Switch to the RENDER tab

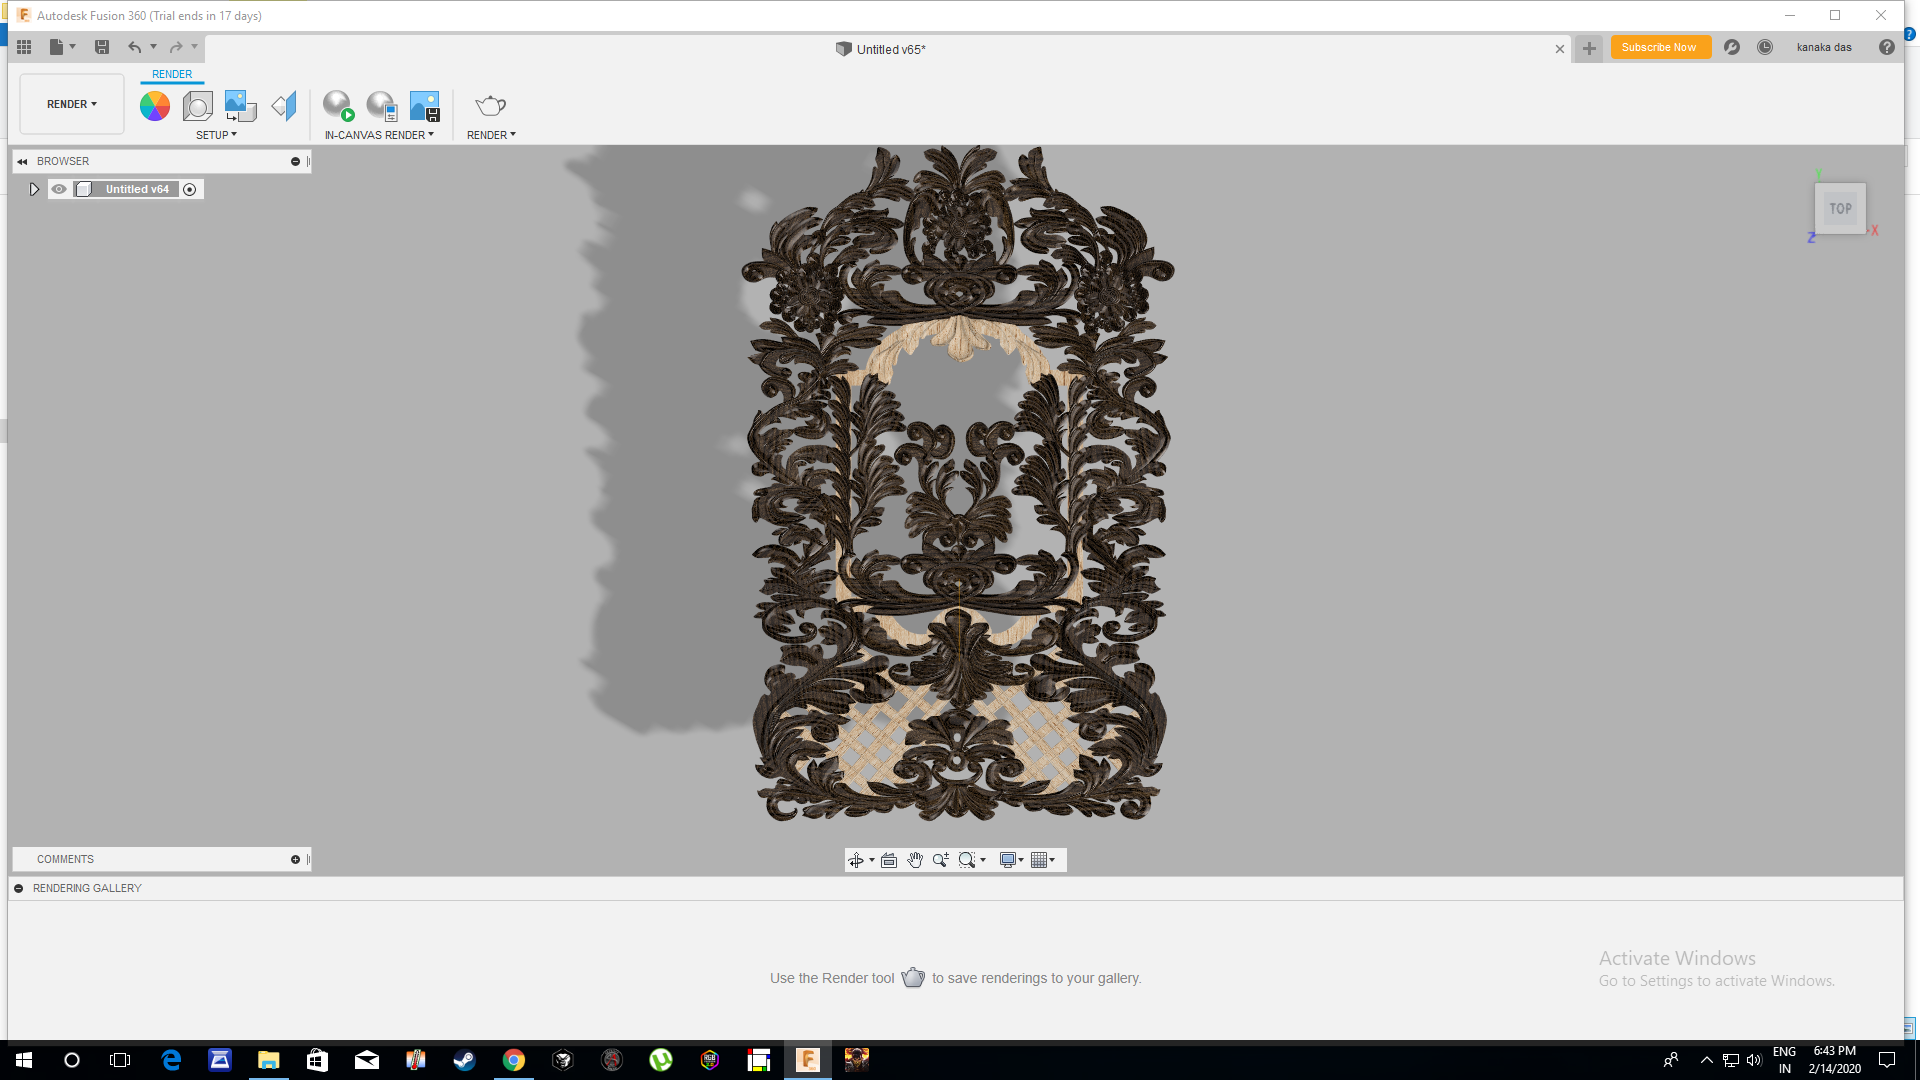(x=171, y=74)
